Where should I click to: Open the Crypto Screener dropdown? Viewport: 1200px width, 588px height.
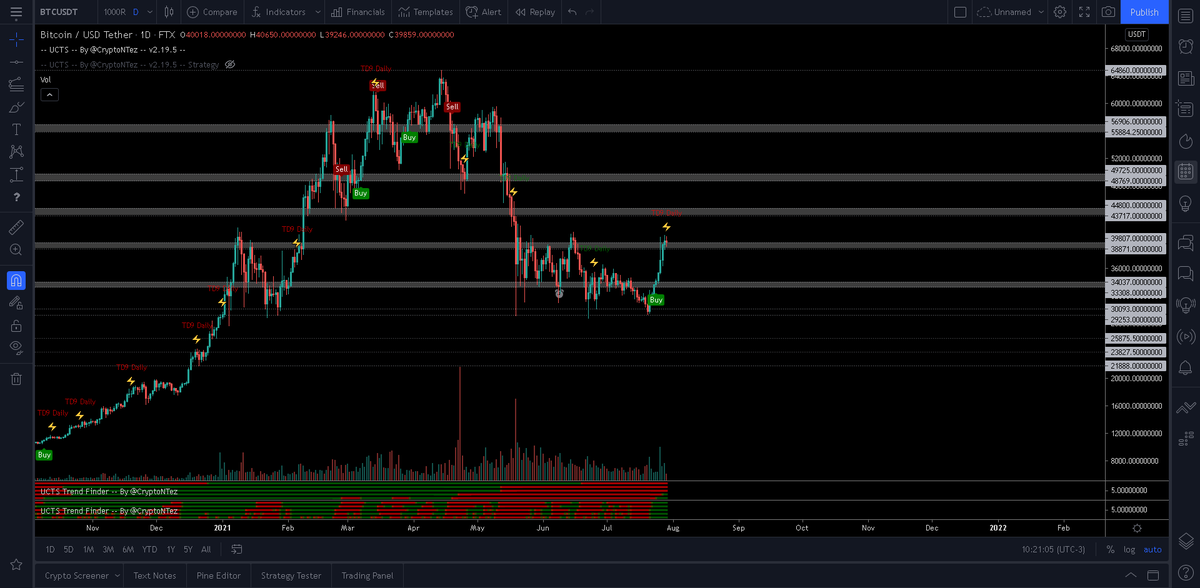tap(82, 575)
